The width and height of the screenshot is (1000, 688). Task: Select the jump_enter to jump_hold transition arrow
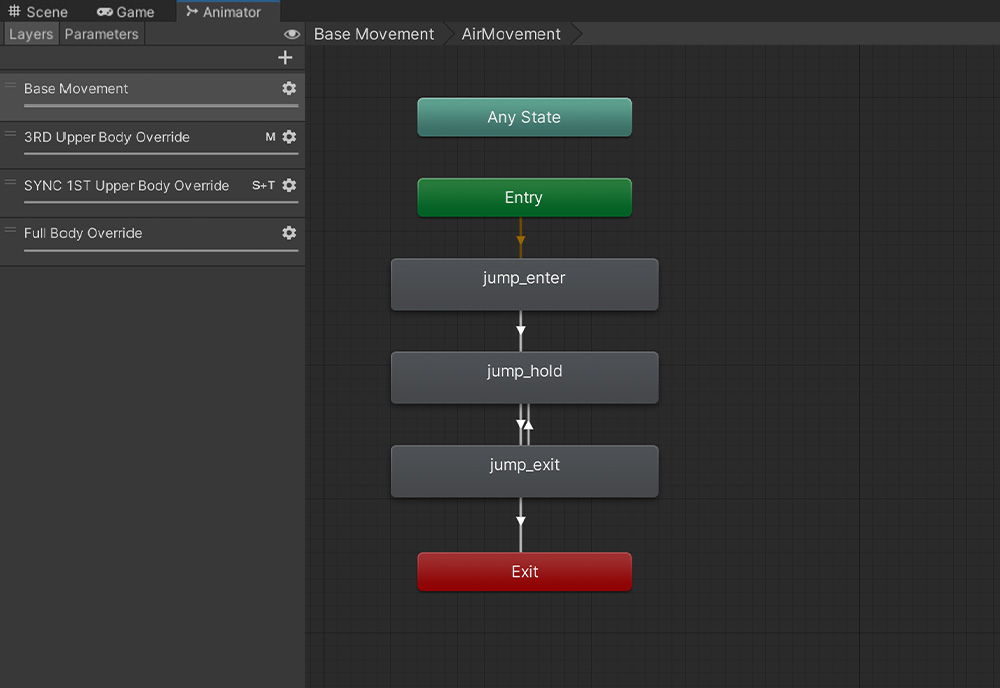[521, 331]
